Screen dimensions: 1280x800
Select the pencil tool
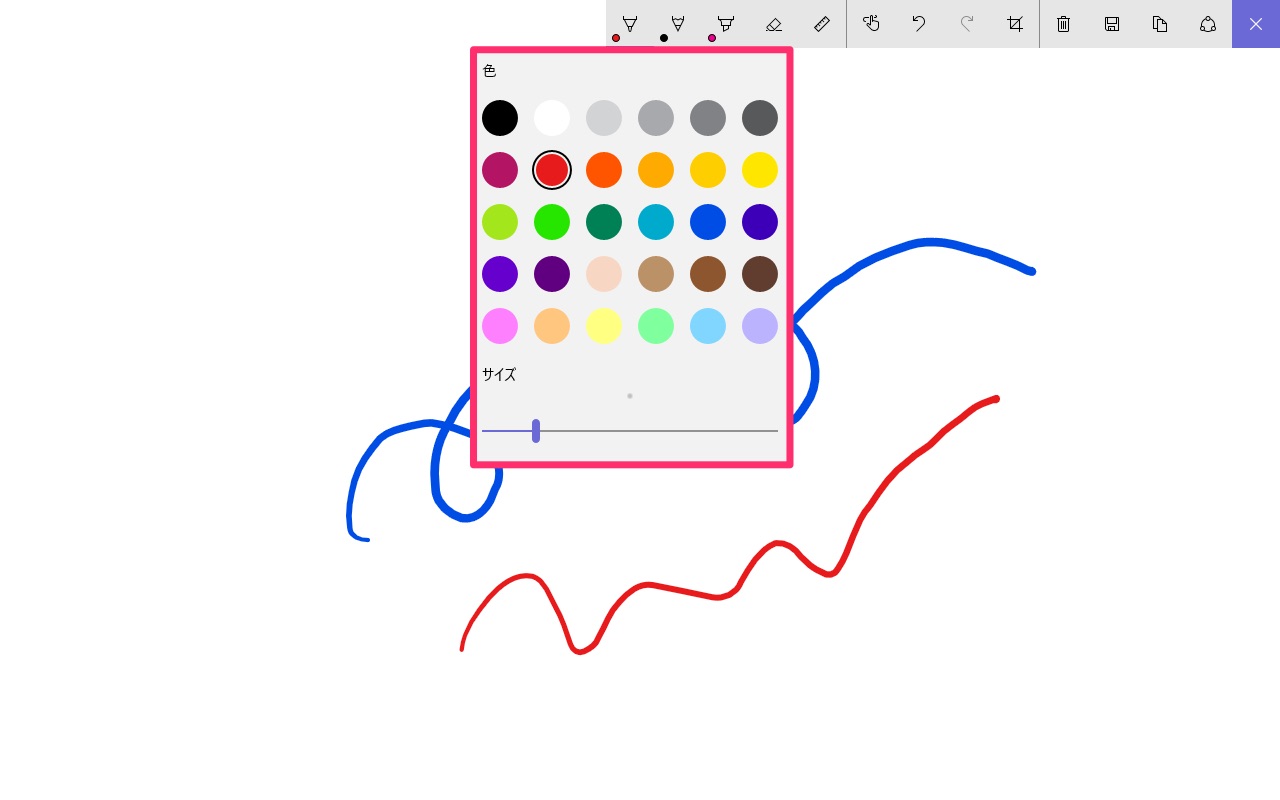pyautogui.click(x=678, y=24)
